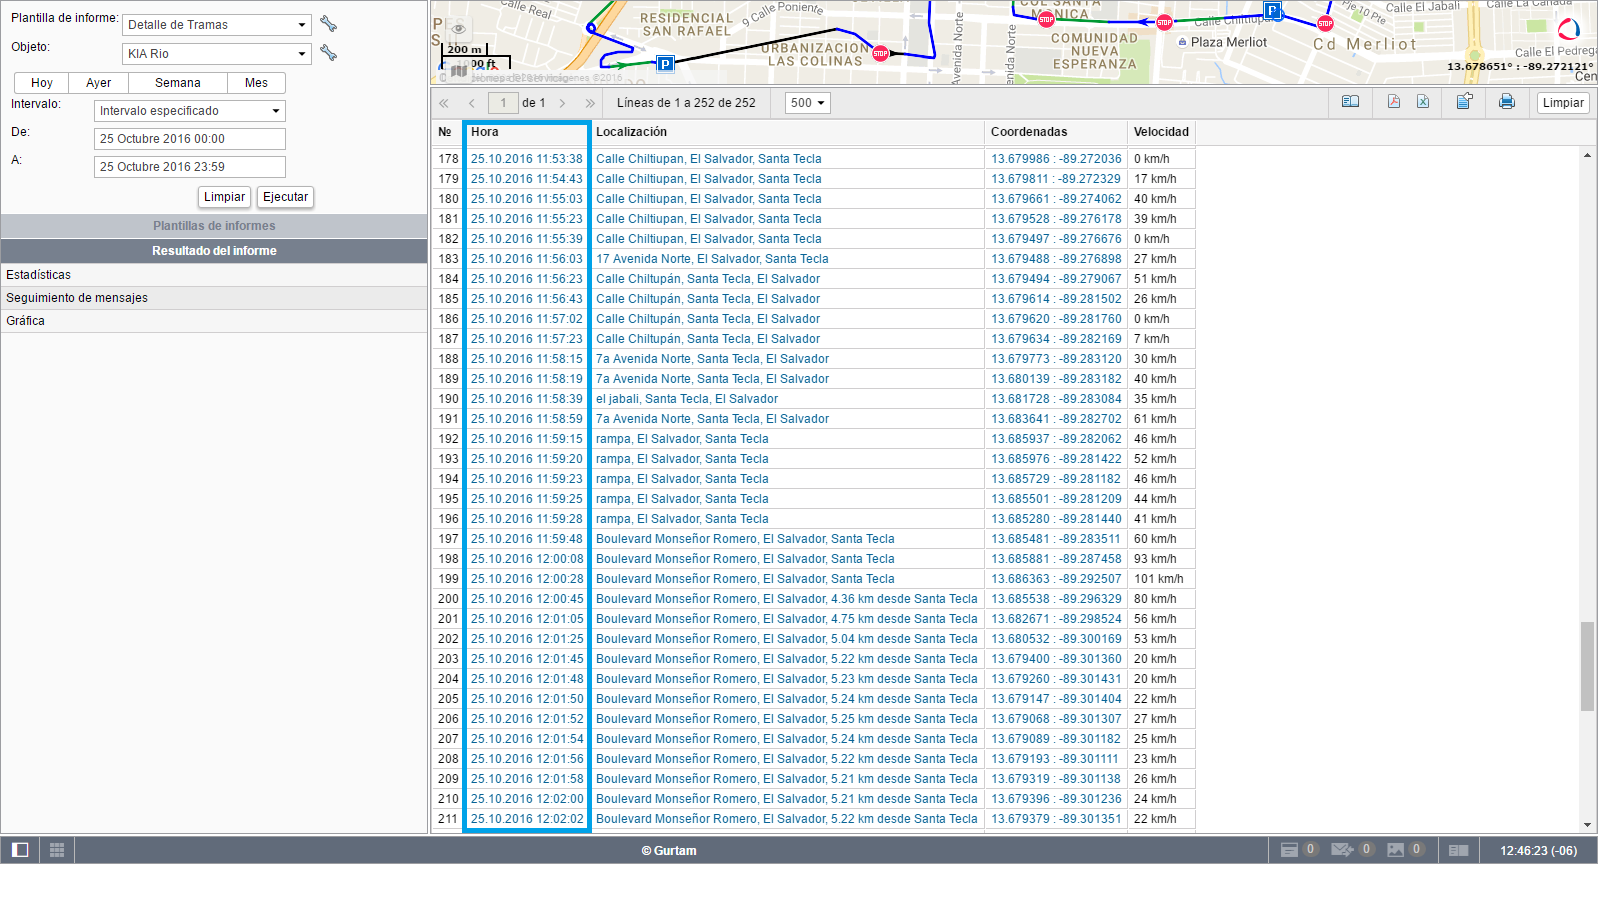
Task: Click the open-book icon in report toolbar
Action: click(x=1350, y=102)
